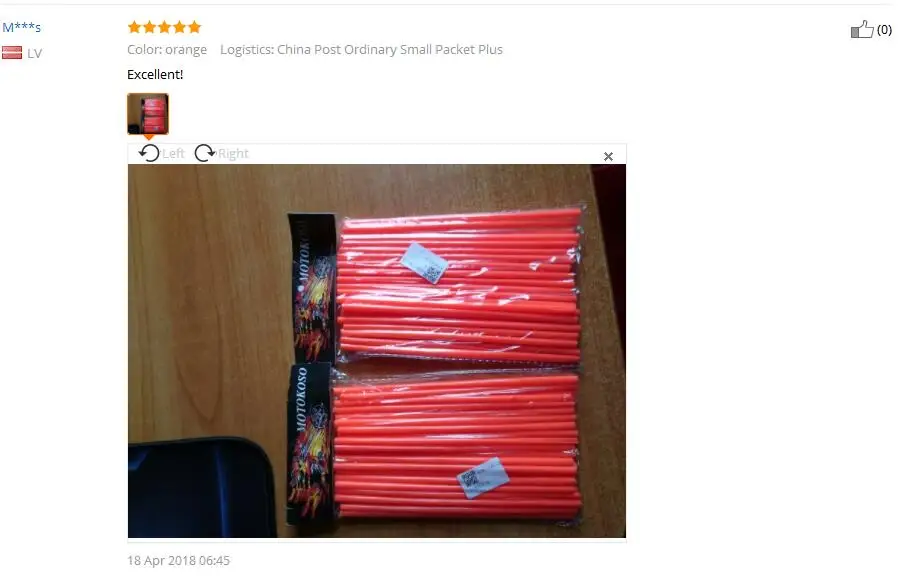Screen dimensions: 919x583
Task: Open reviewer M***s profile name
Action: [x=22, y=27]
